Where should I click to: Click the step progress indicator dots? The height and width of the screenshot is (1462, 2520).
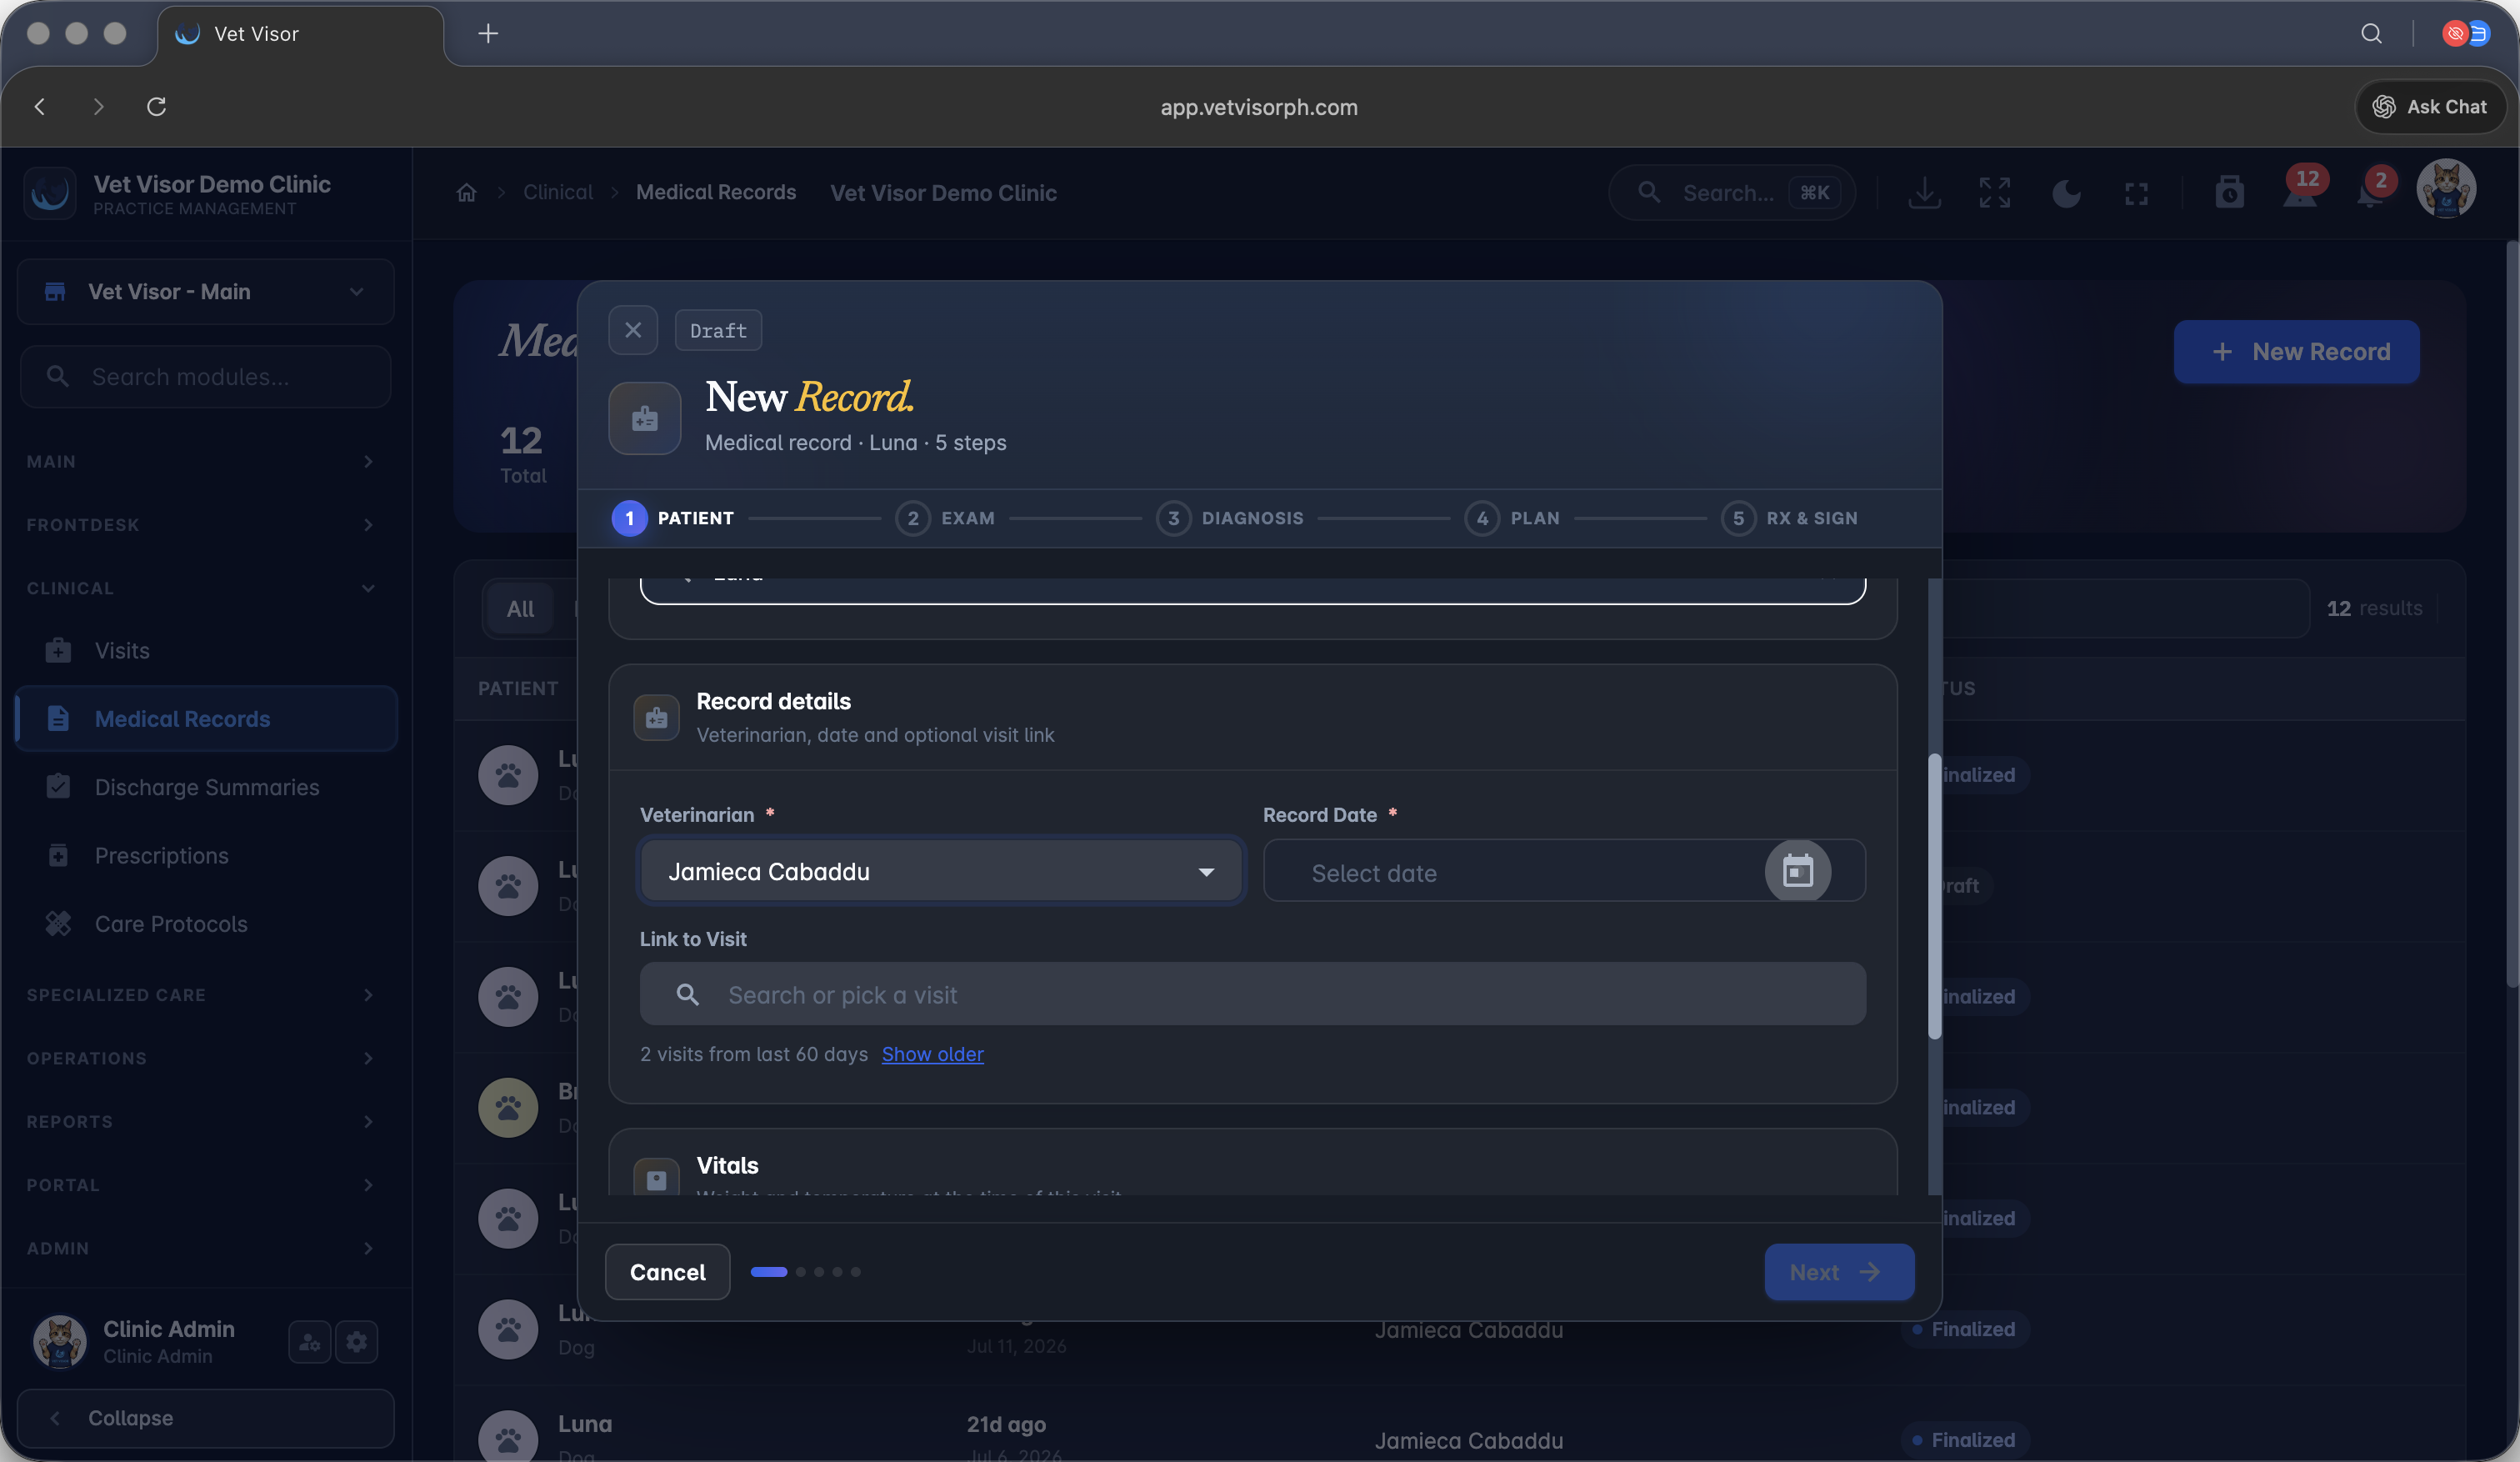tap(805, 1272)
